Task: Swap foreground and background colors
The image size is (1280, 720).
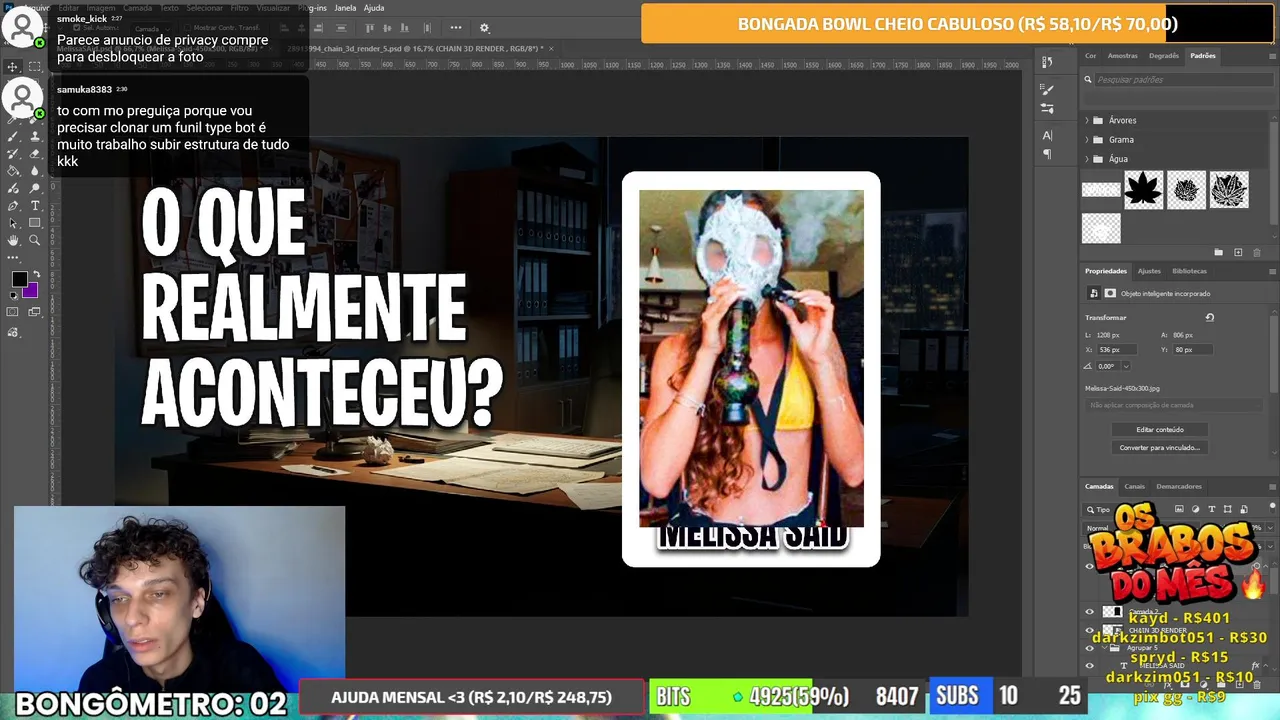Action: (x=36, y=274)
